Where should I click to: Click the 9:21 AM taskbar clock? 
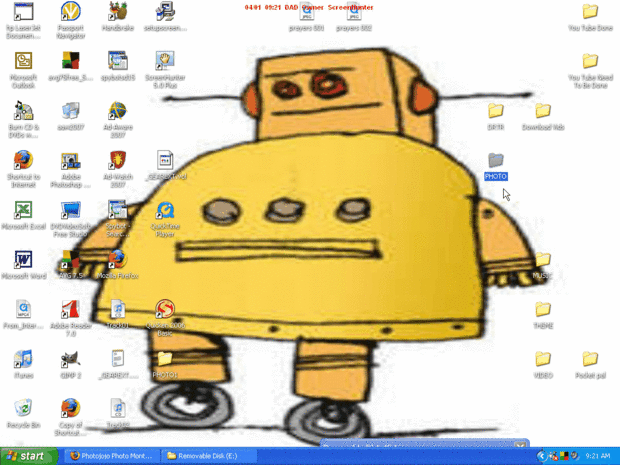[597, 456]
